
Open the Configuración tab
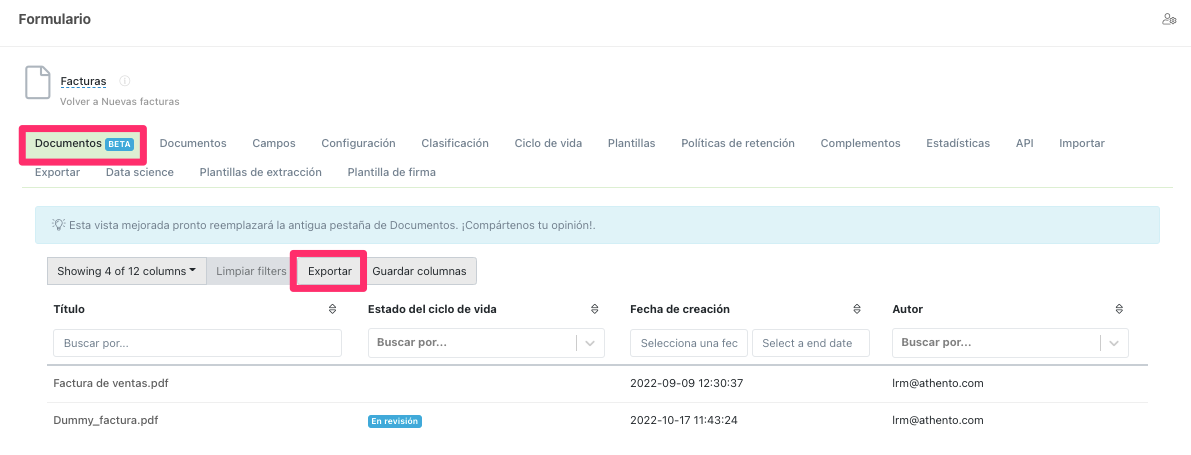(359, 143)
